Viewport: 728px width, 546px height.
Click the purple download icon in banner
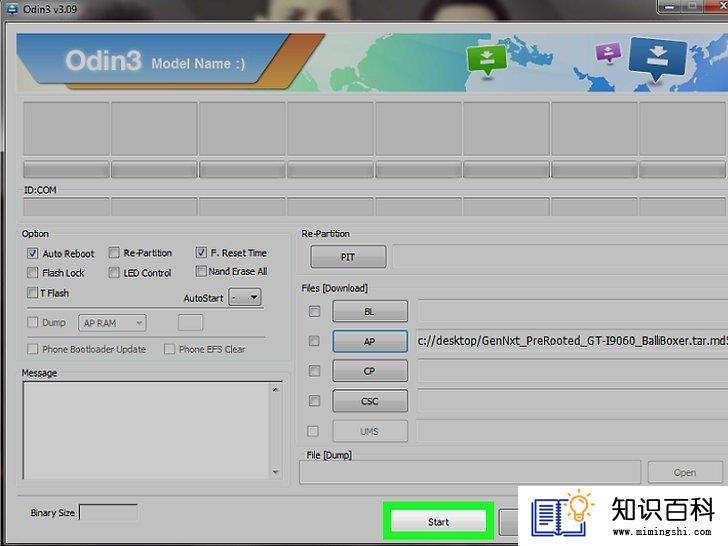(608, 53)
